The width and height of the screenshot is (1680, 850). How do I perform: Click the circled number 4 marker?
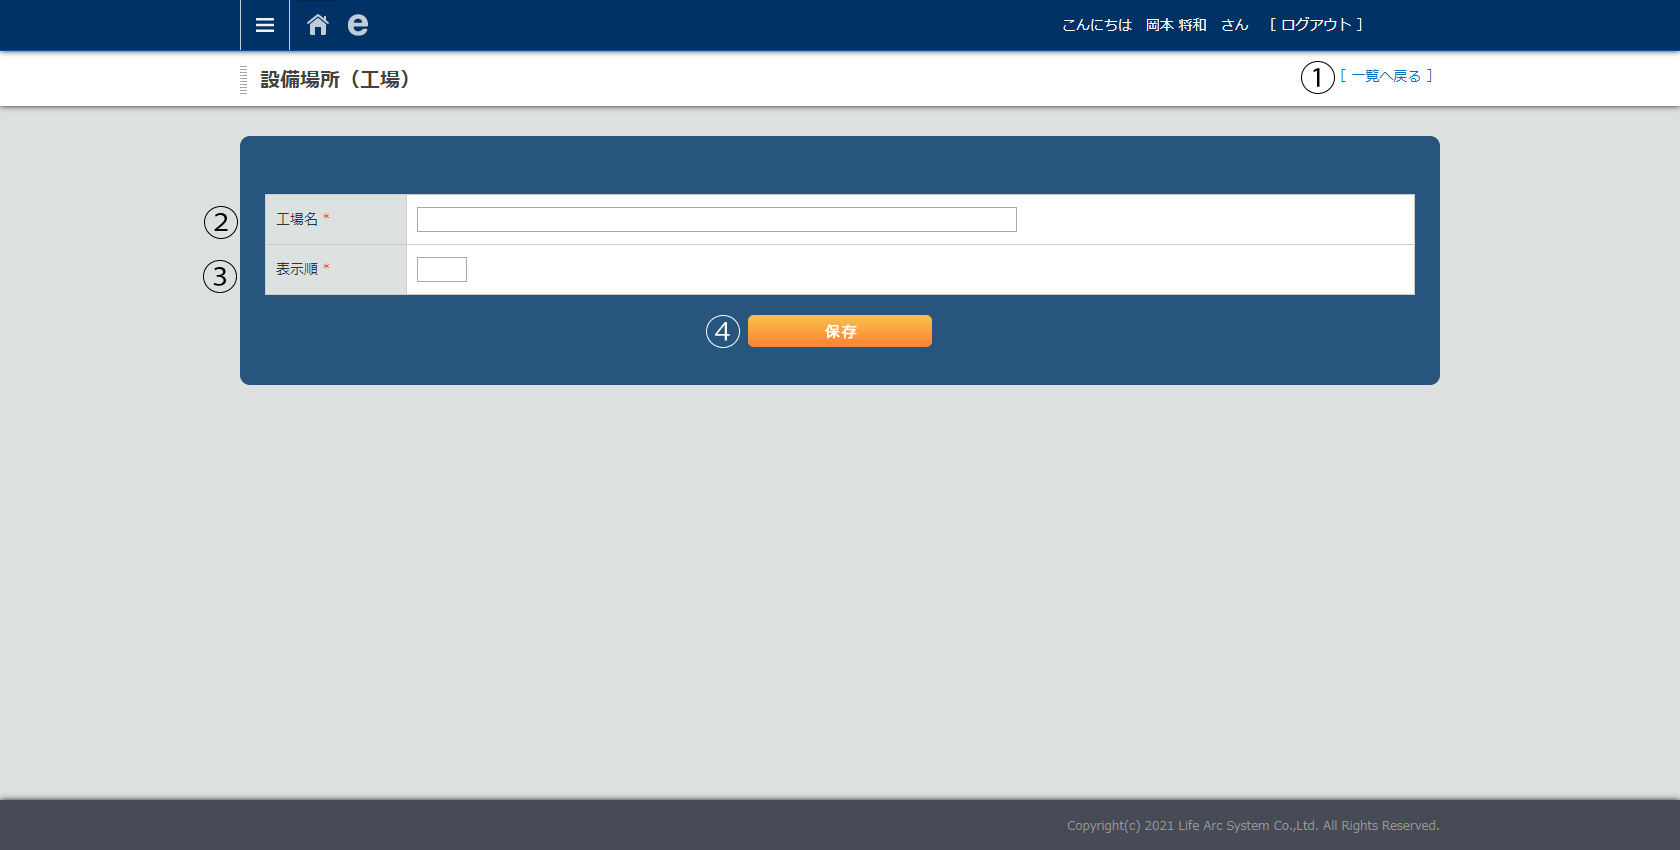point(723,331)
